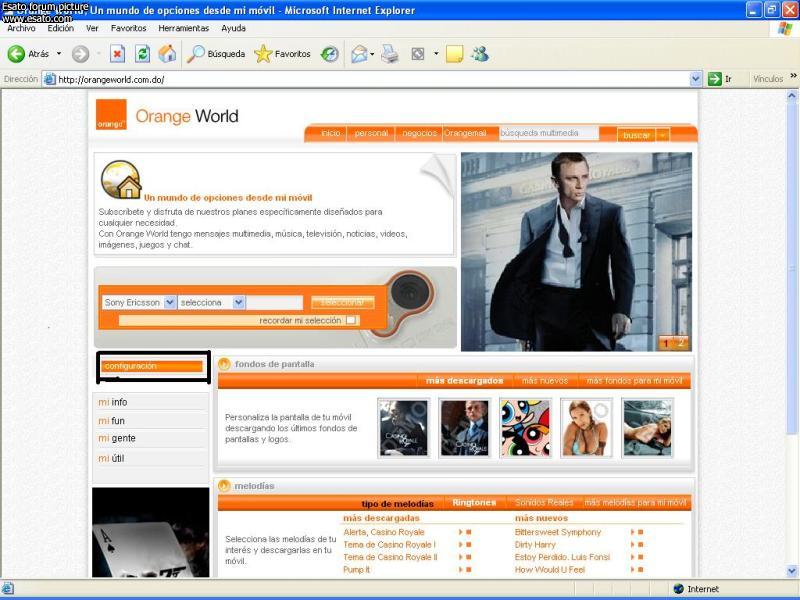Click the Internet zone globe in status bar
800x600 pixels.
pyautogui.click(x=678, y=589)
